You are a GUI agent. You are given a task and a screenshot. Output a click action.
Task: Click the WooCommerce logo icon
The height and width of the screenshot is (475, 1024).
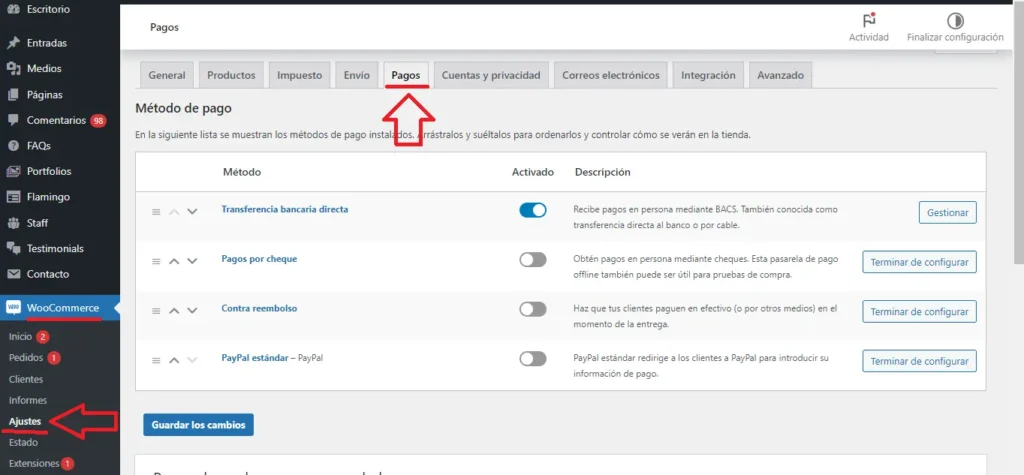tap(13, 308)
